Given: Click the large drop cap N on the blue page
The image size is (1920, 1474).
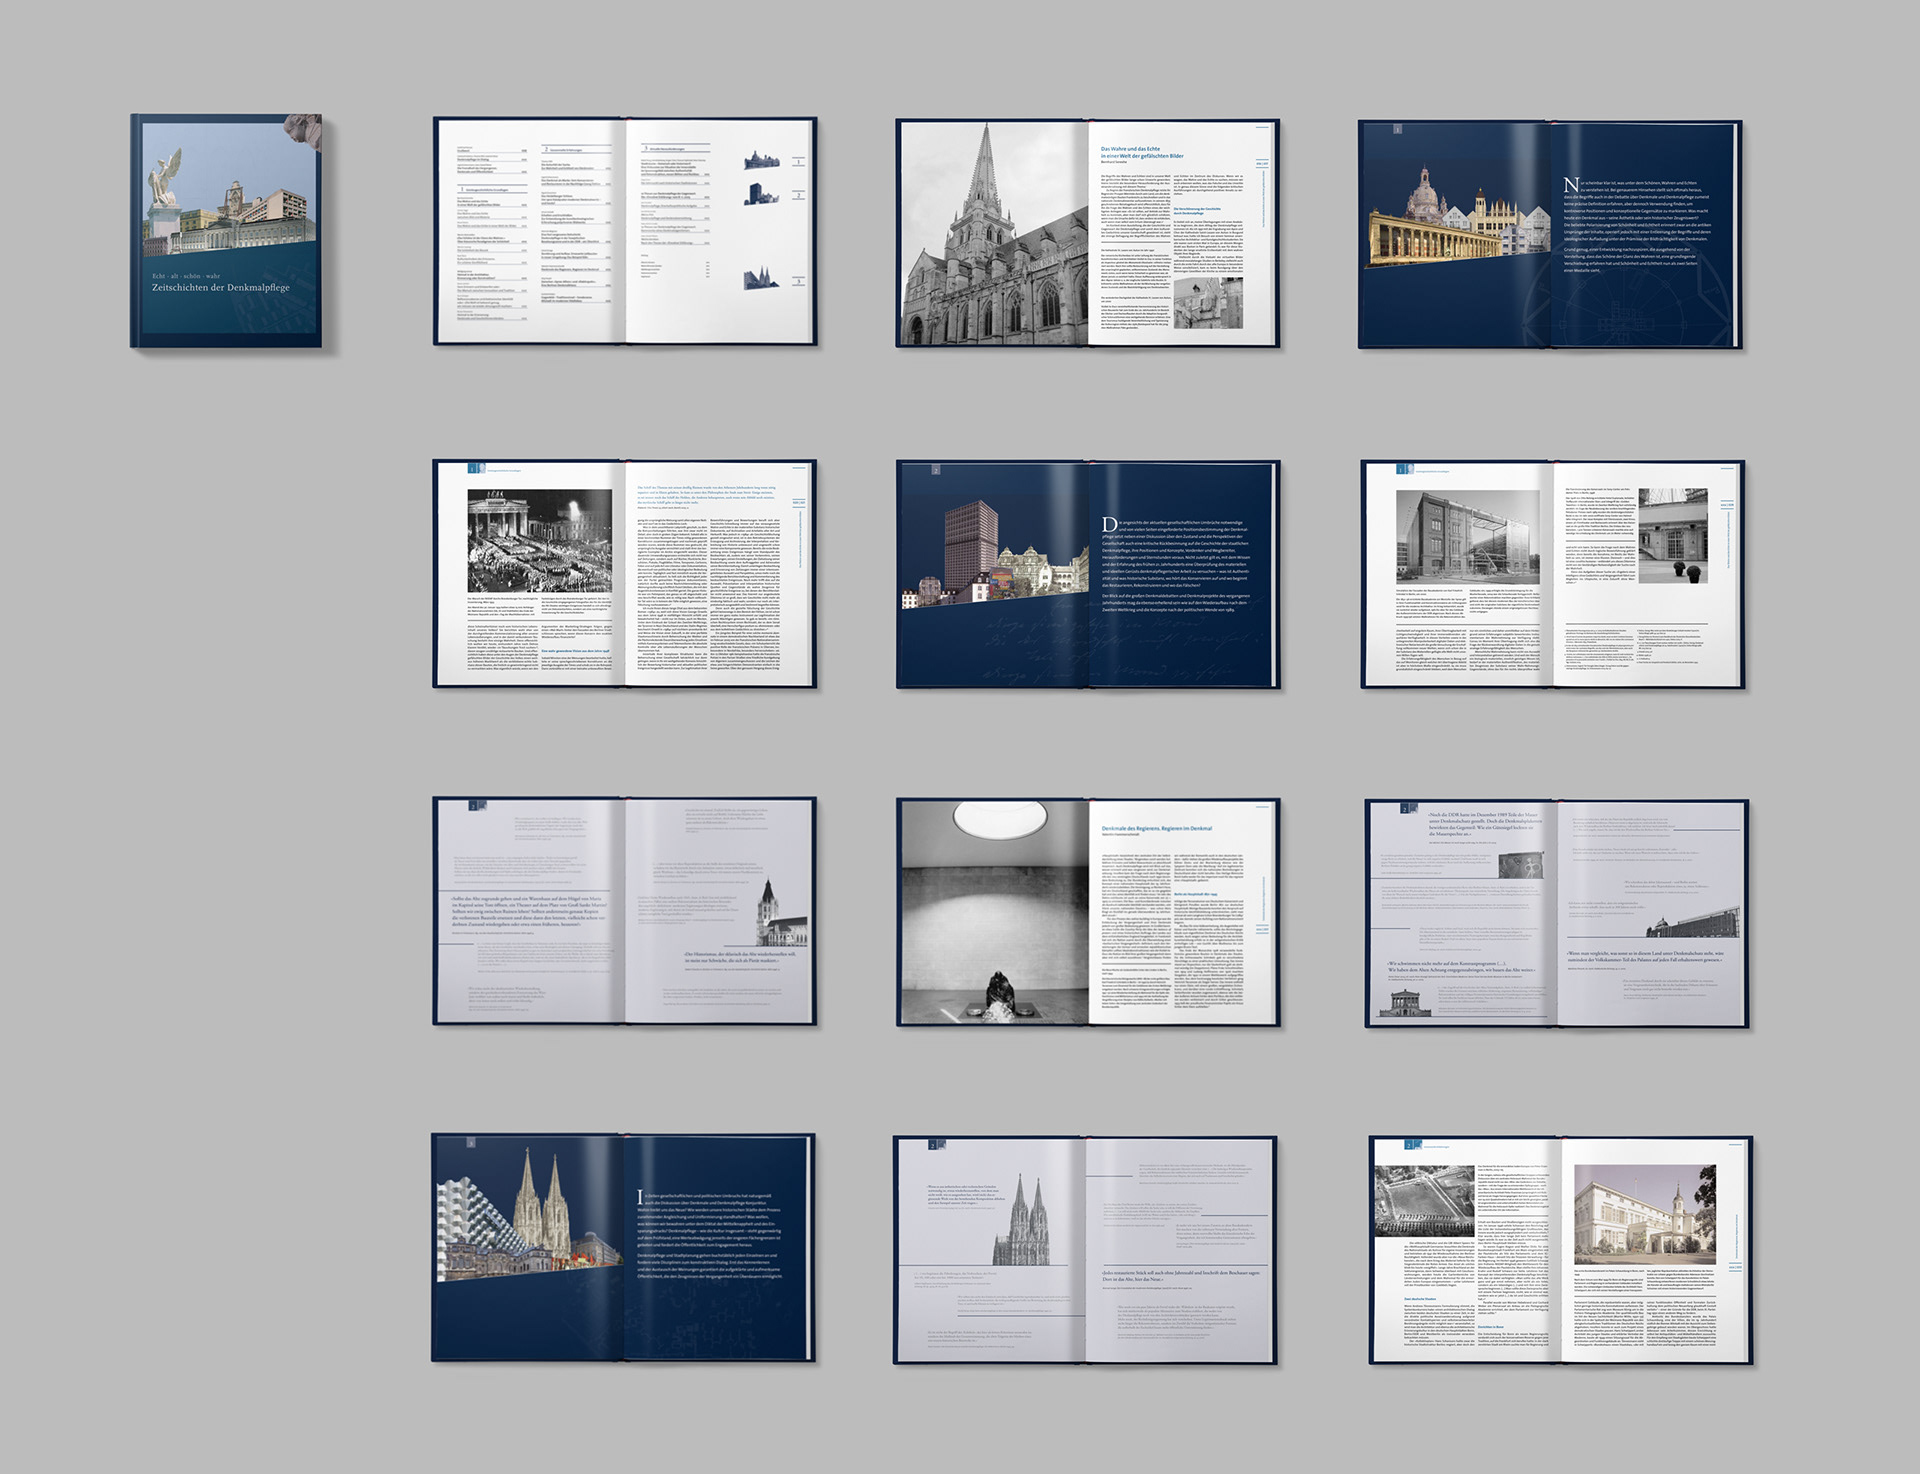Looking at the screenshot, I should click(1571, 185).
